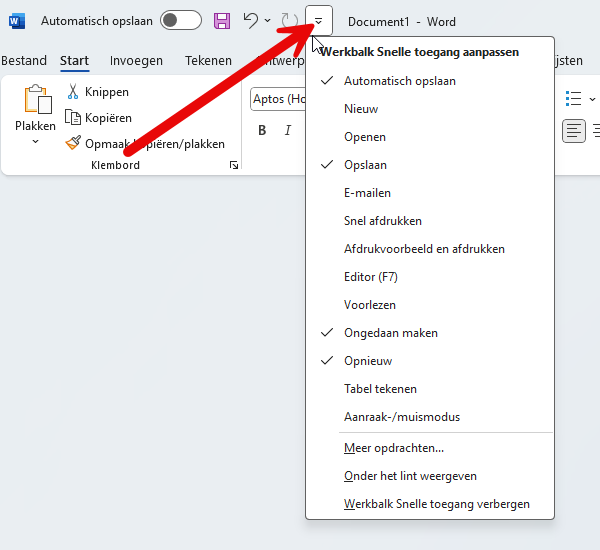Viewport: 600px width, 550px height.
Task: Open the Klembord dialog launcher
Action: (x=234, y=165)
